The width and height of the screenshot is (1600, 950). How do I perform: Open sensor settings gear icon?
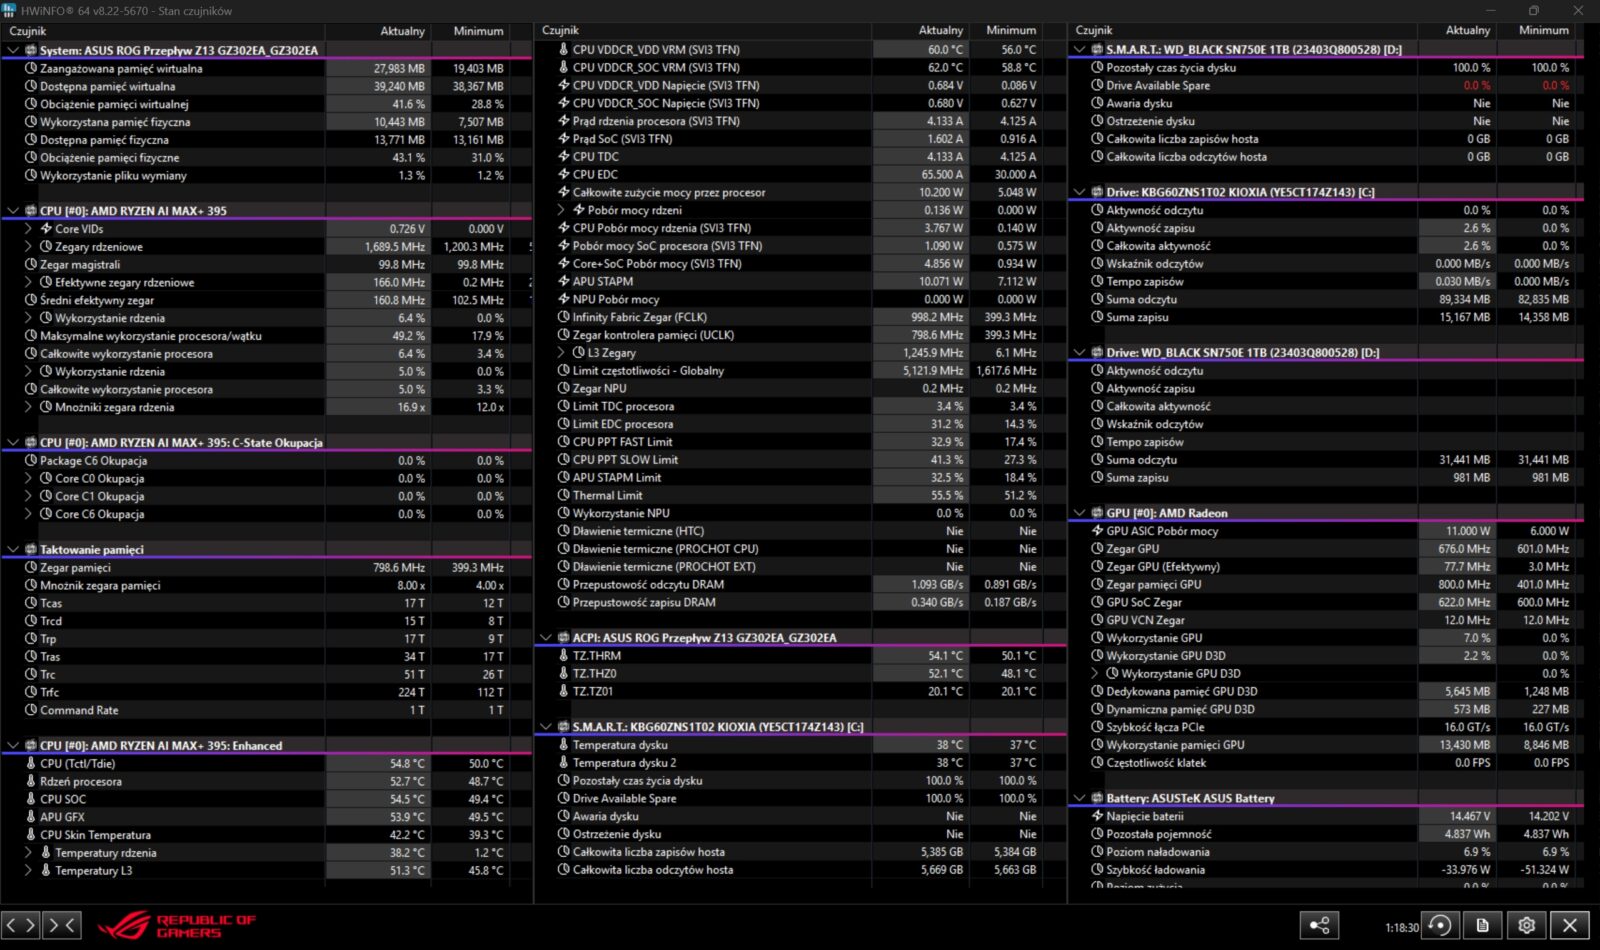pos(1526,925)
